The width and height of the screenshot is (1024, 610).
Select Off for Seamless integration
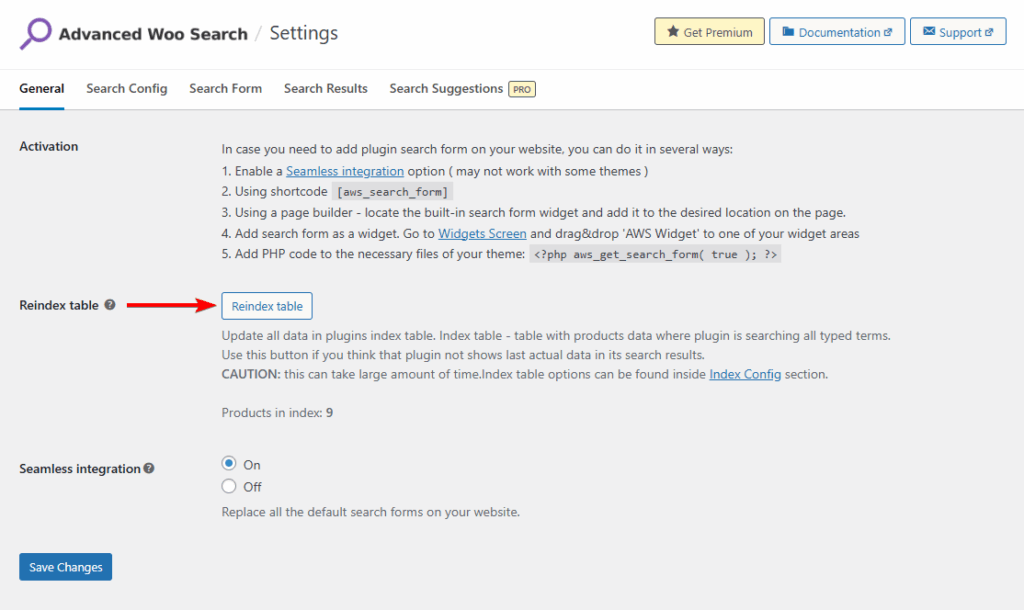click(228, 487)
